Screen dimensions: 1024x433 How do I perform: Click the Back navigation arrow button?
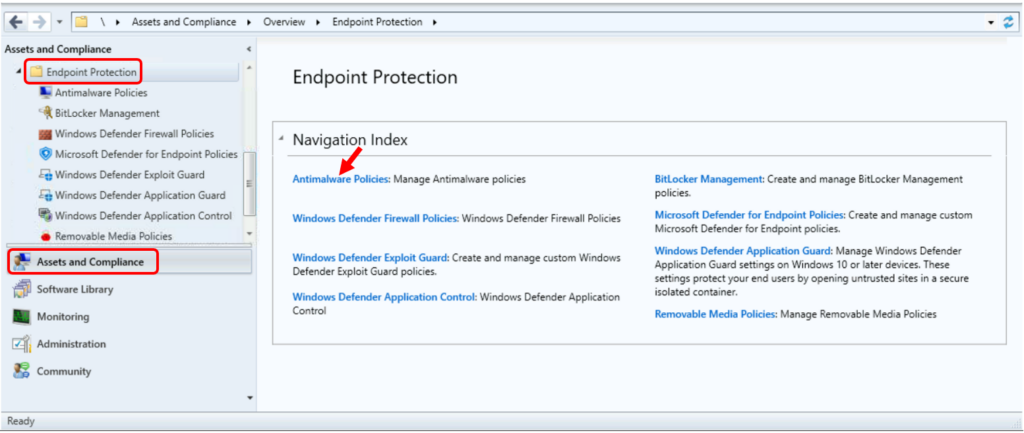click(x=16, y=22)
